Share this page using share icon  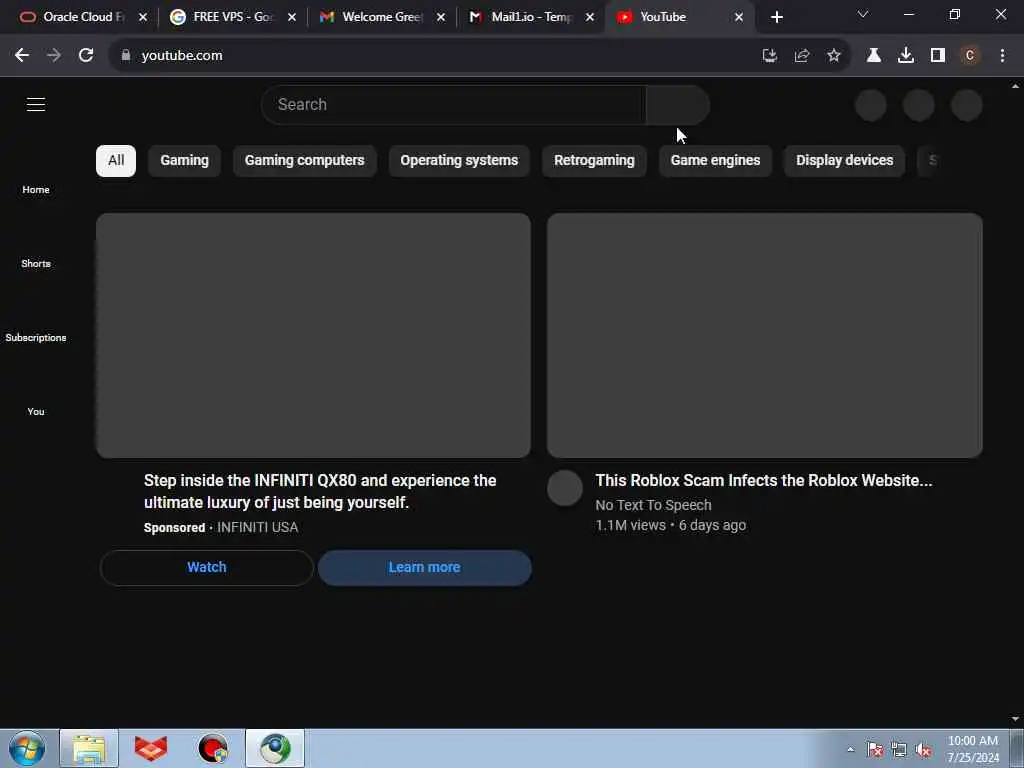(802, 56)
